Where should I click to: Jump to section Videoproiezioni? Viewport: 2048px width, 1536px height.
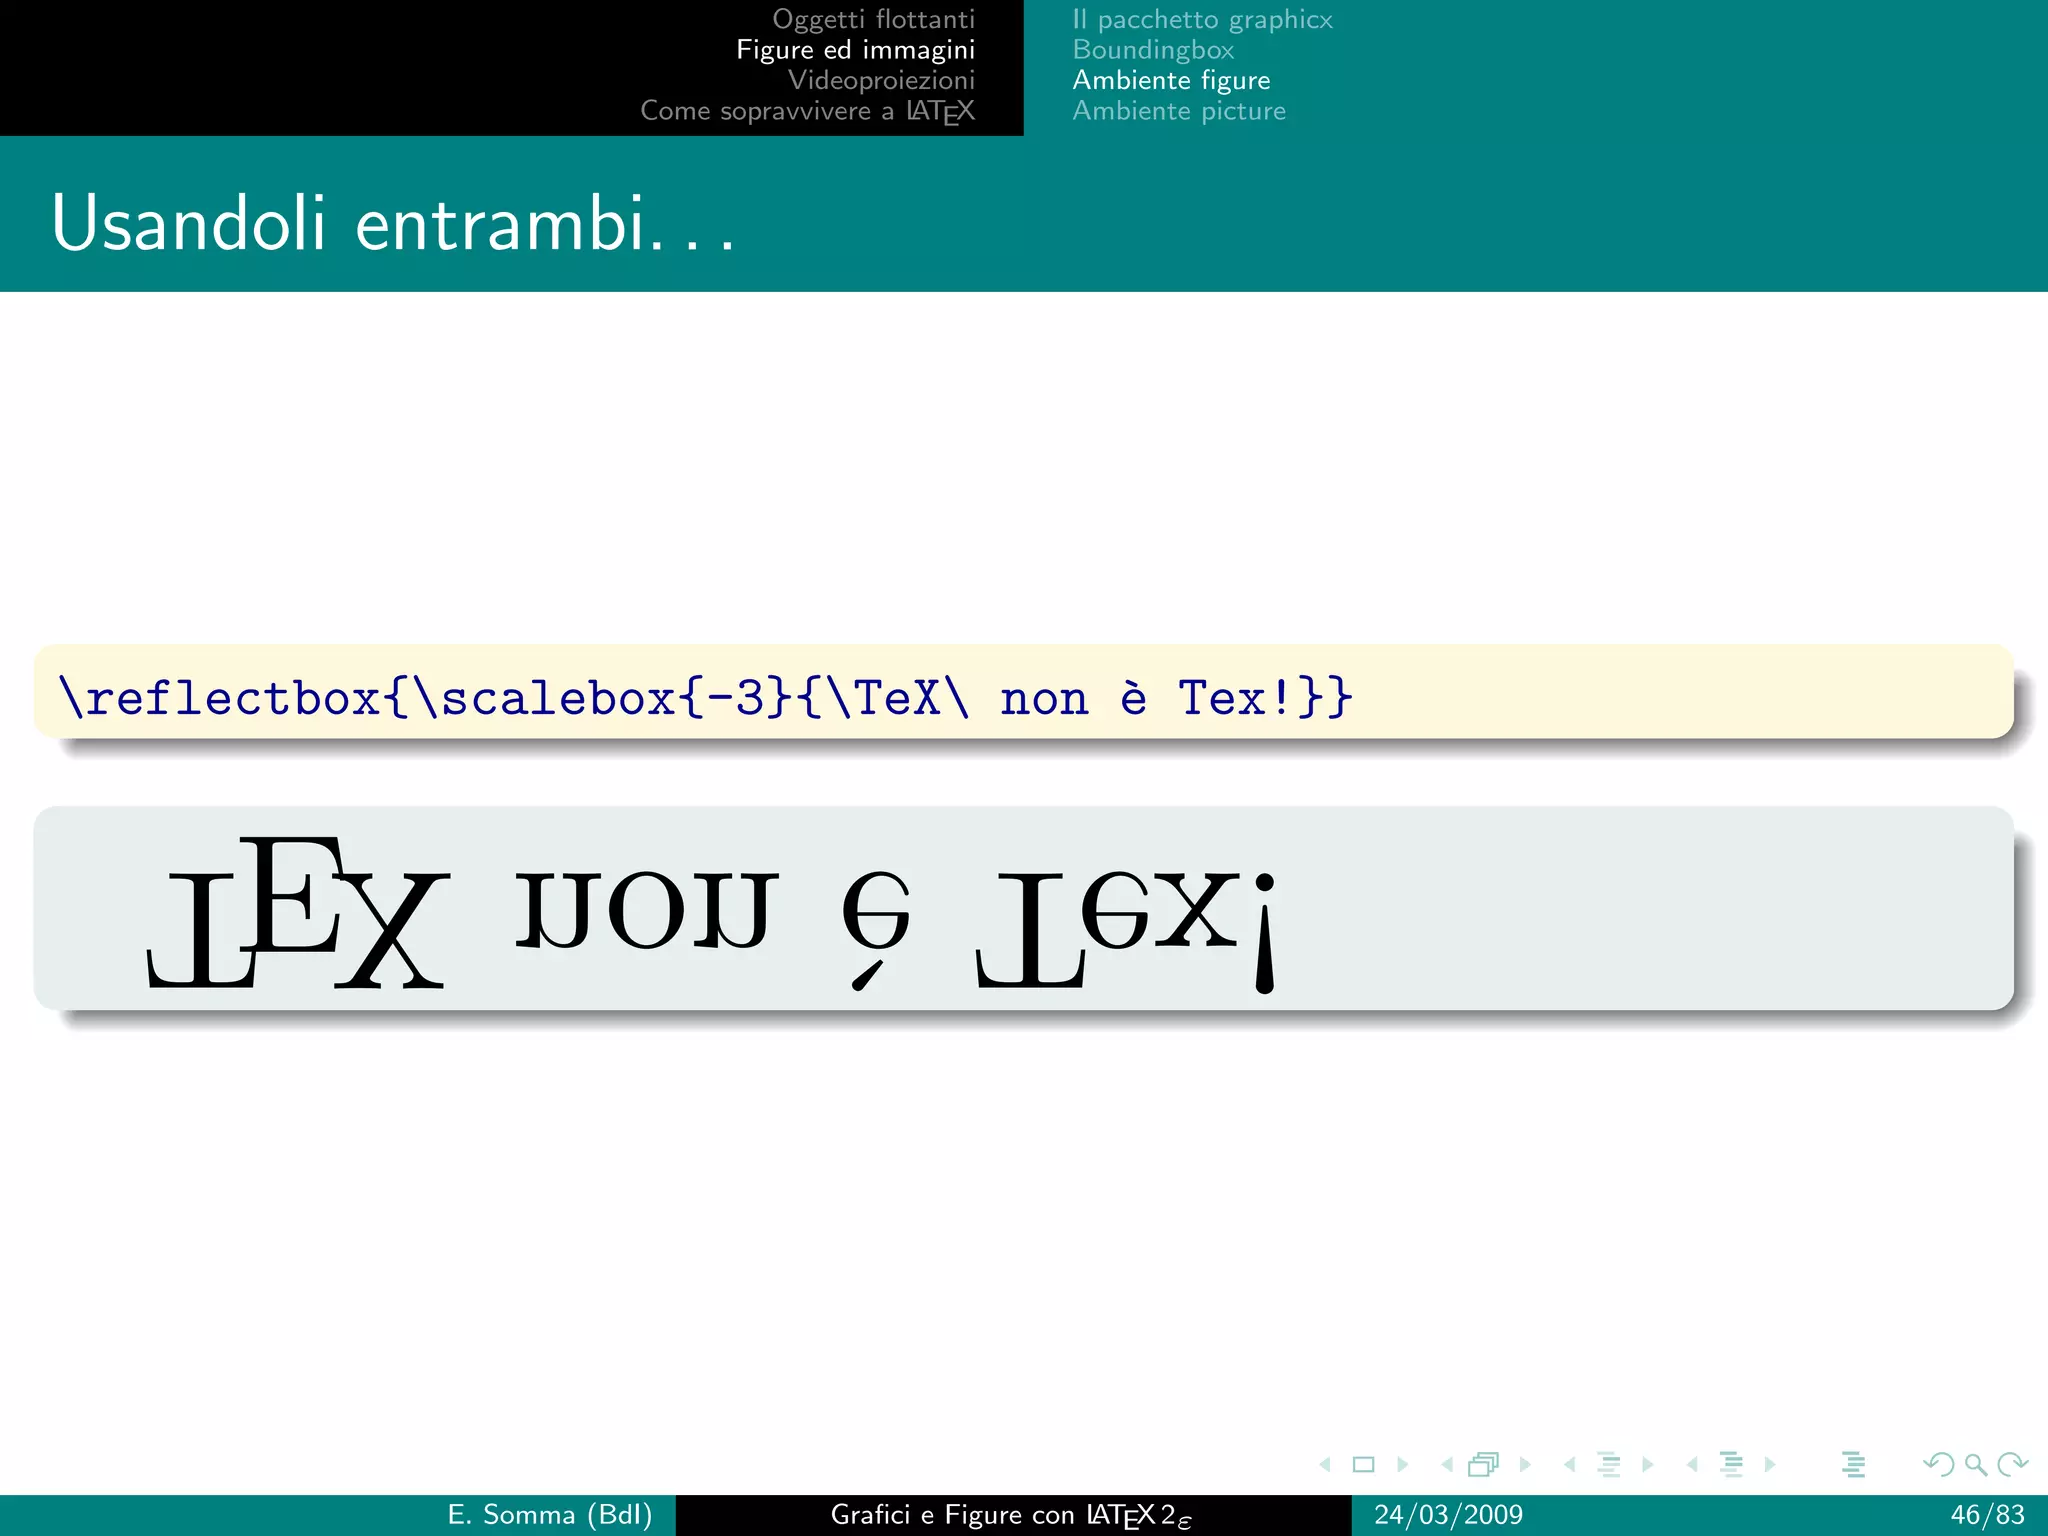click(881, 80)
